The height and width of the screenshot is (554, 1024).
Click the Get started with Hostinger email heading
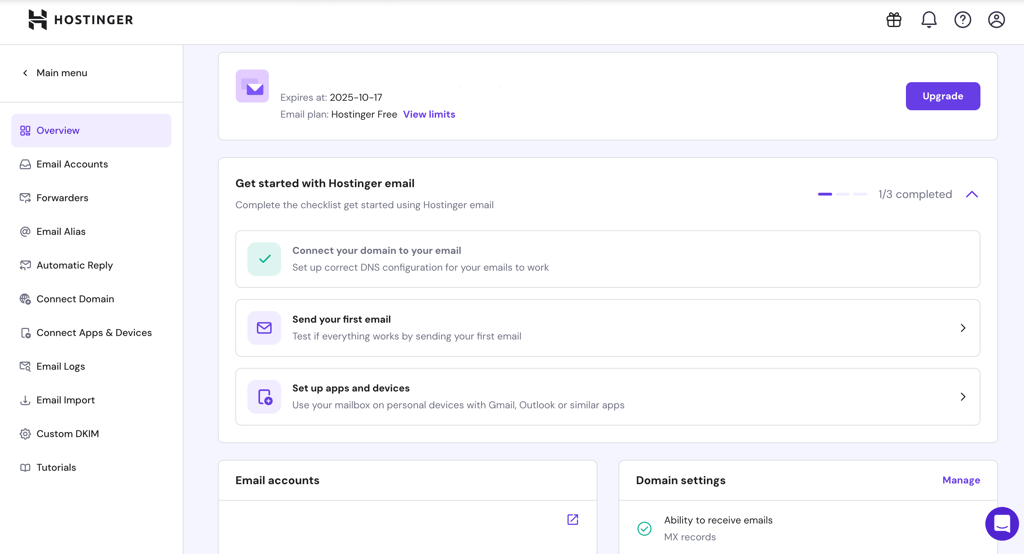[x=325, y=184]
